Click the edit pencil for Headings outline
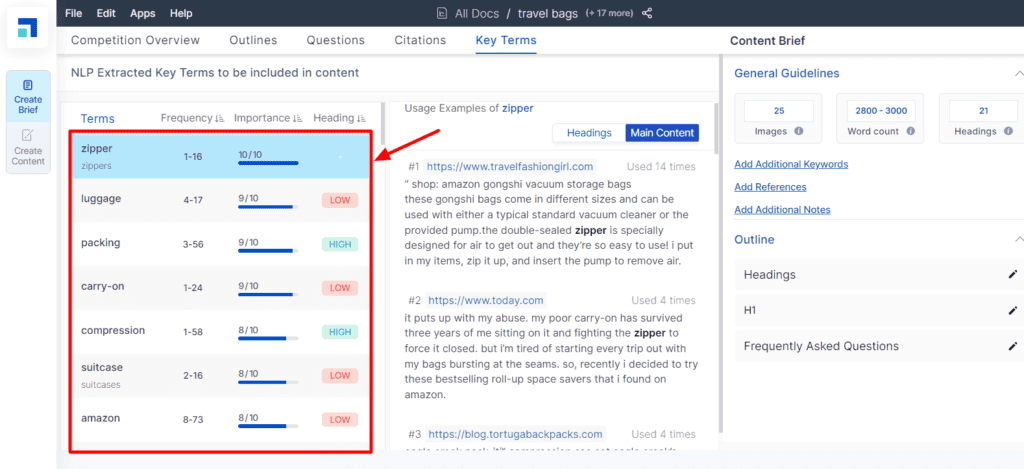The height and width of the screenshot is (469, 1024). 1012,274
